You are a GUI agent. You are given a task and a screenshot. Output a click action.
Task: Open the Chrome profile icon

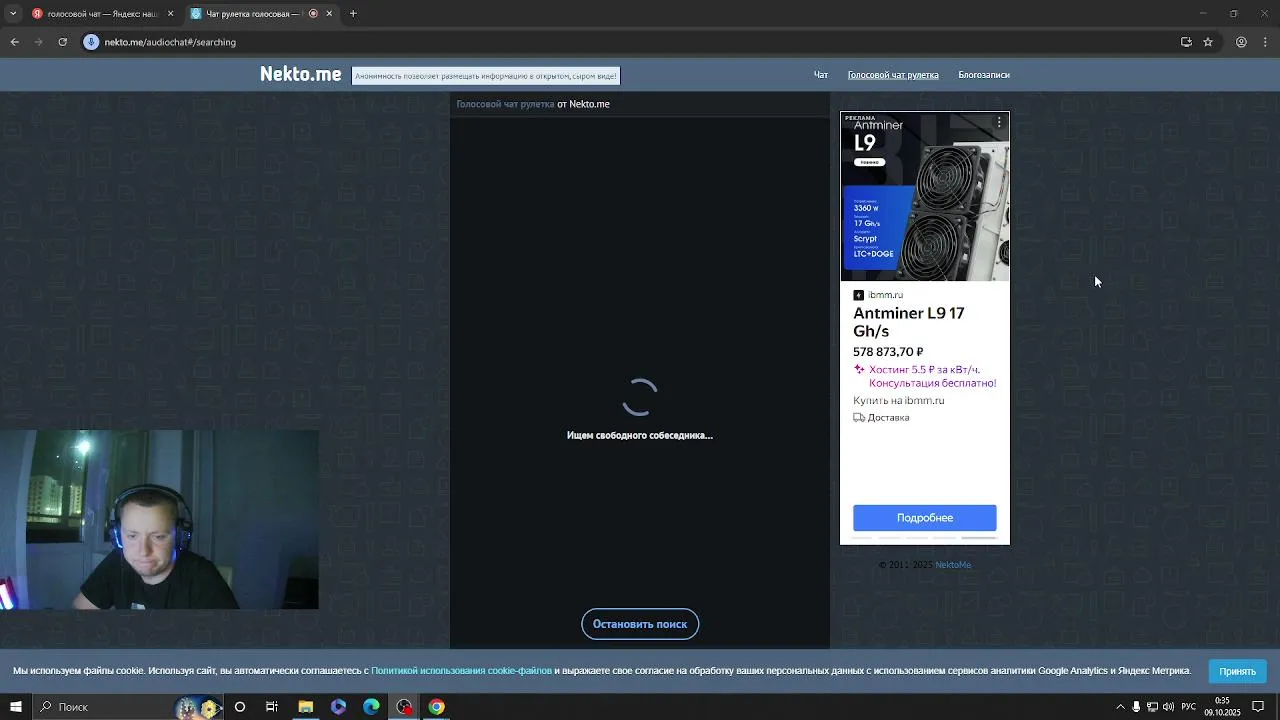coord(1241,42)
